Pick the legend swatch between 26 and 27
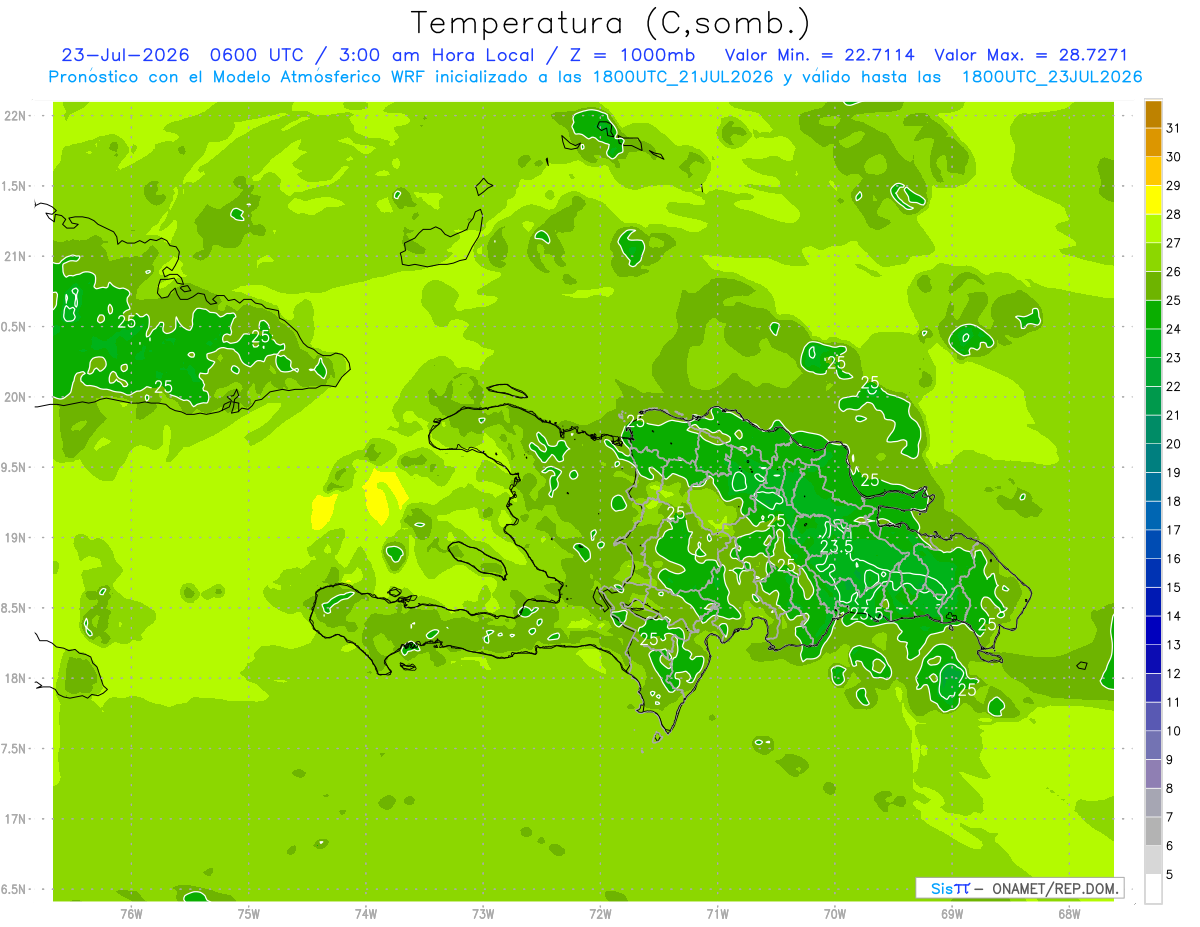The image size is (1200, 927). coord(1153,258)
